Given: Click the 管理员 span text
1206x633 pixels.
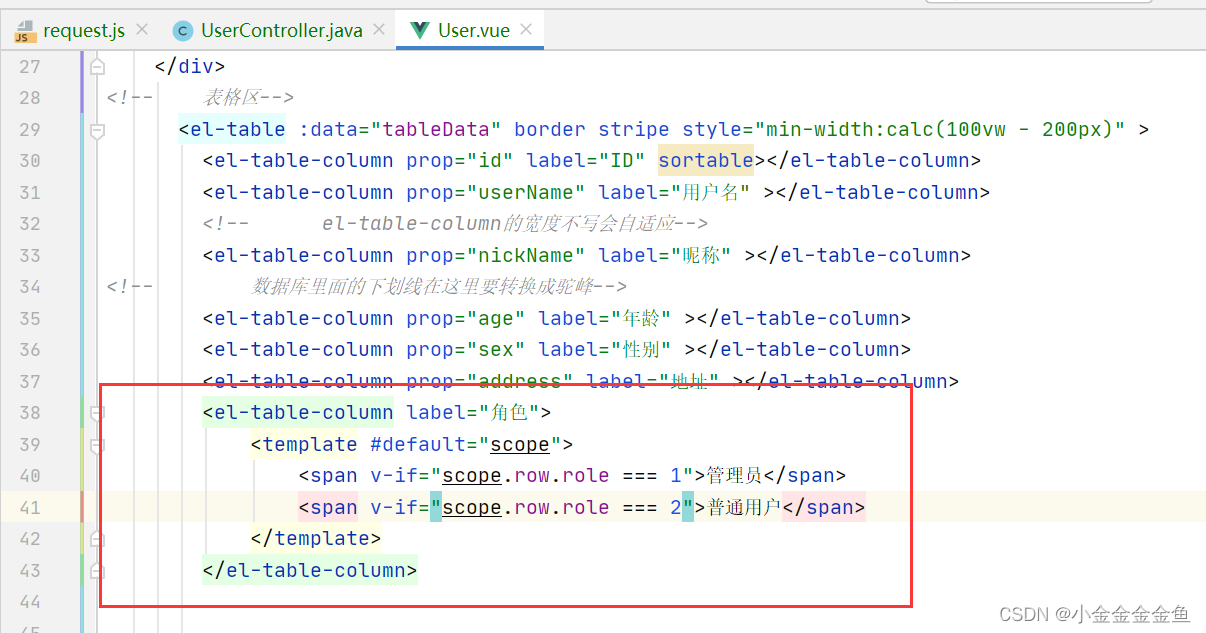Looking at the screenshot, I should coord(735,476).
